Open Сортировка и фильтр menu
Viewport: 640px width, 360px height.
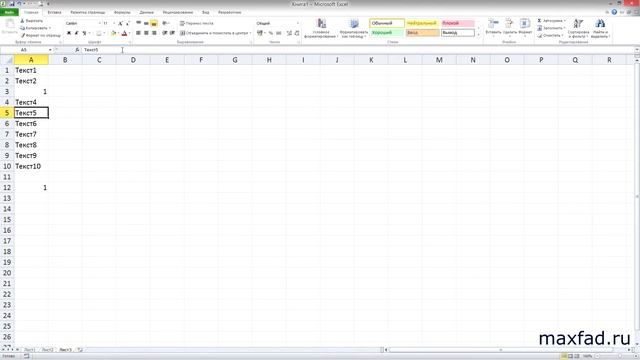click(x=578, y=29)
